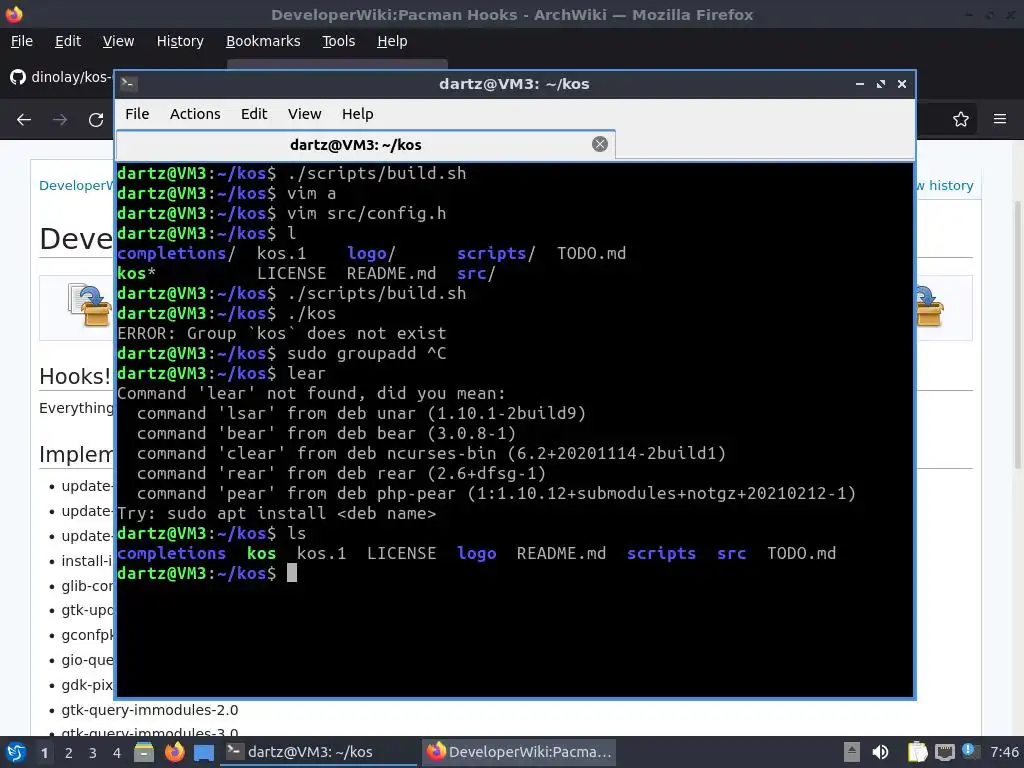This screenshot has width=1024, height=768.
Task: Open Firefox Edit menu
Action: click(x=68, y=41)
